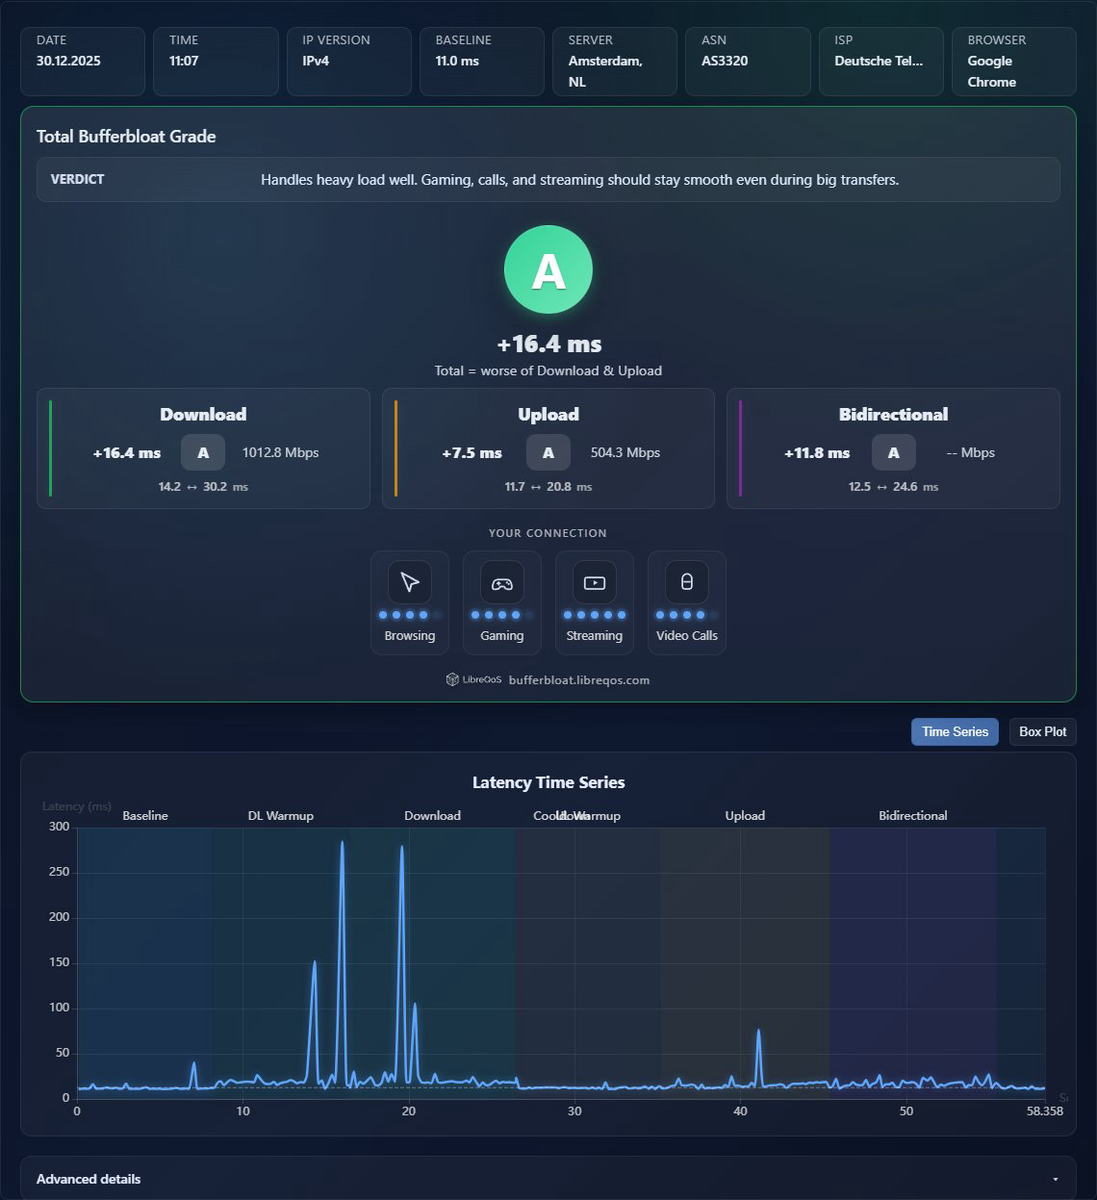Screen dimensions: 1097x1200
Task: Click the Gaming controller icon
Action: click(x=502, y=582)
